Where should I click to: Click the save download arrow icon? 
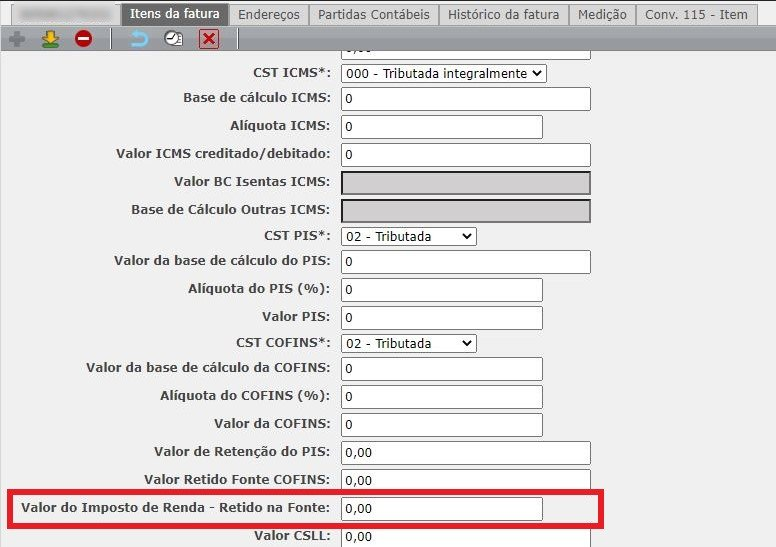click(50, 39)
